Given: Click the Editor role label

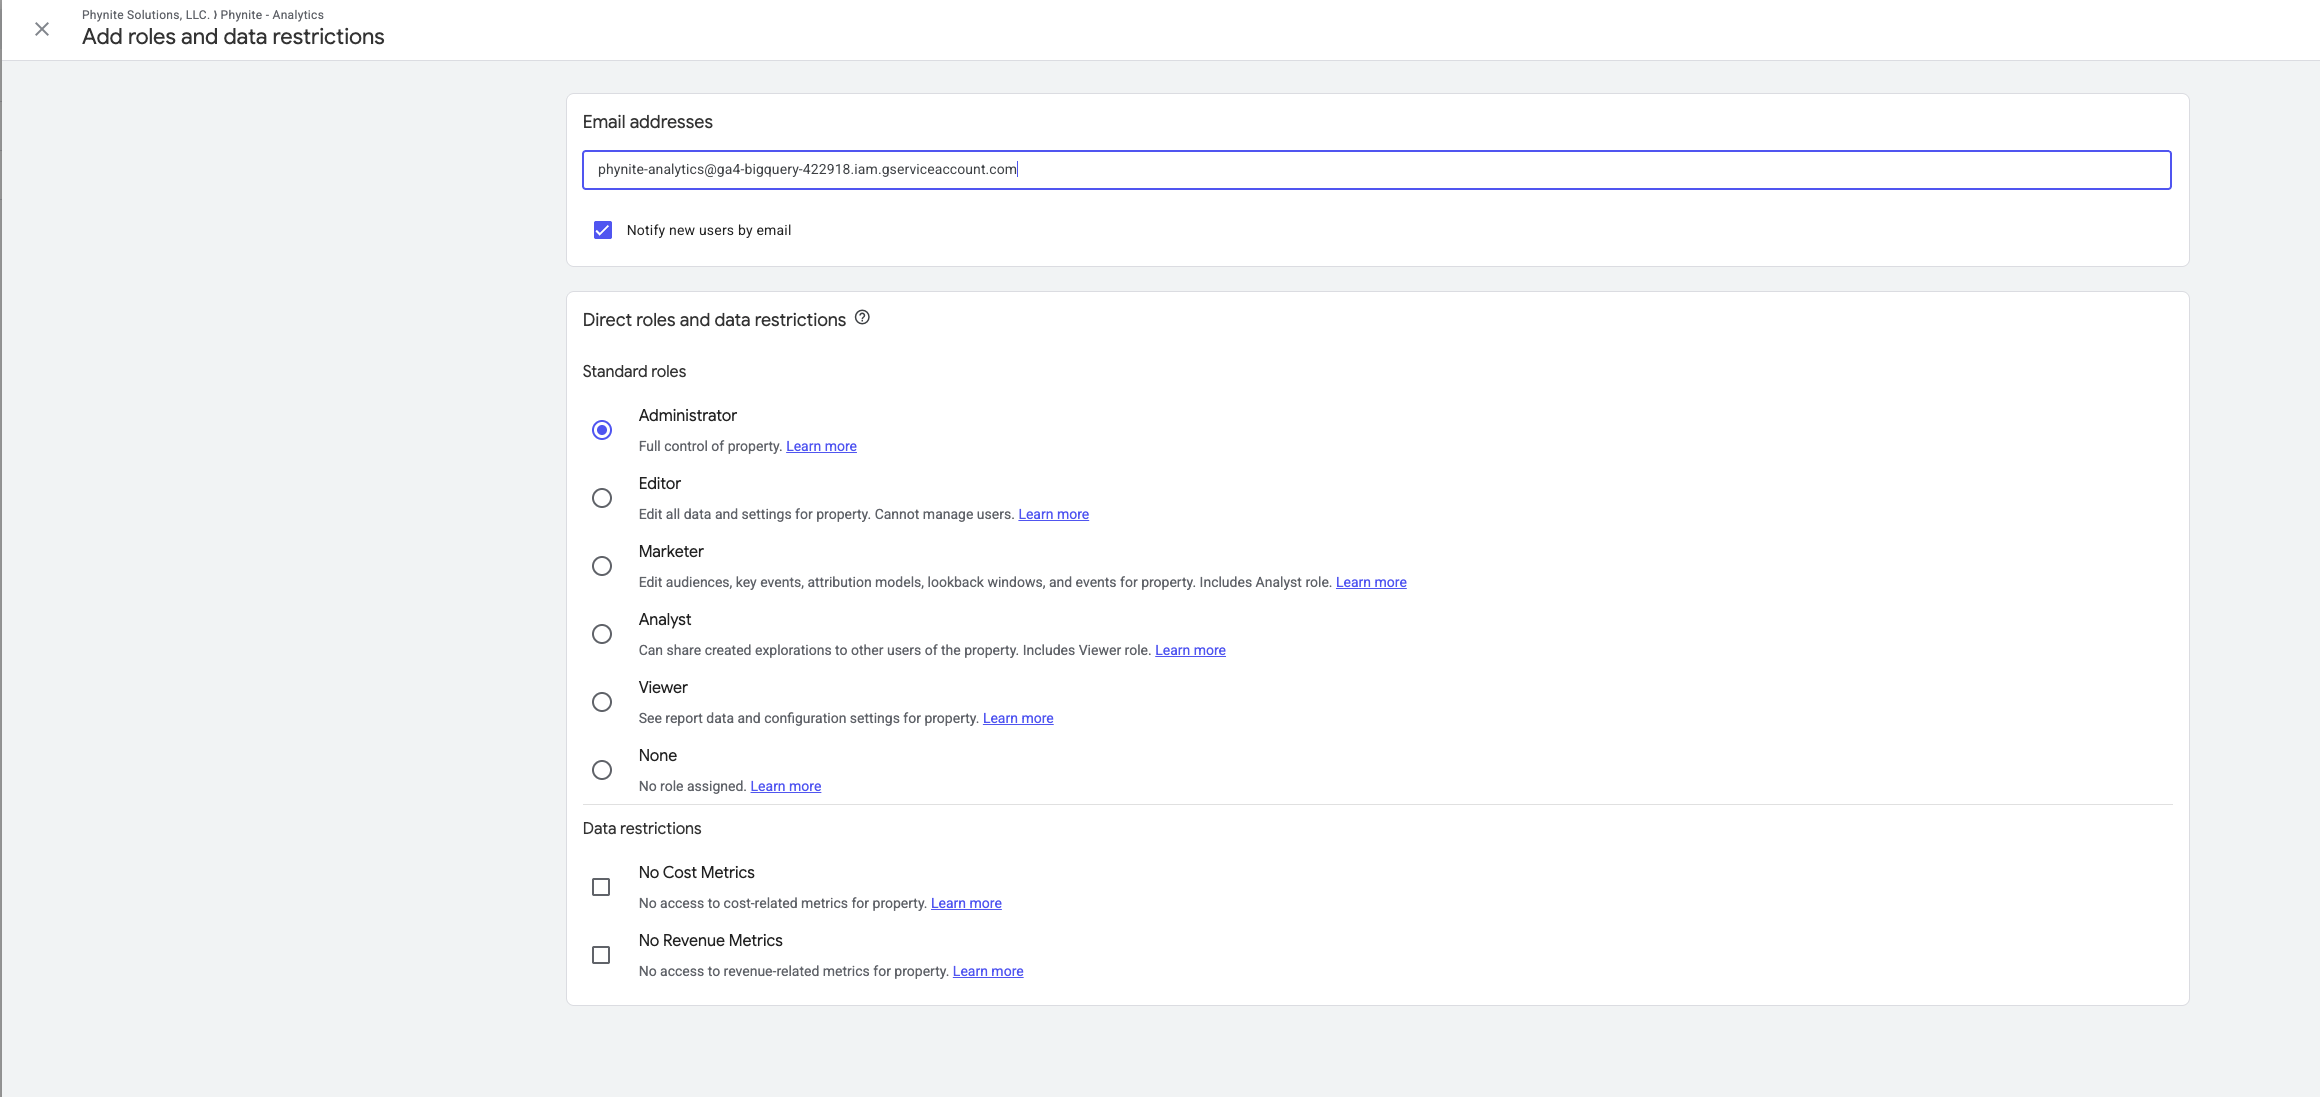Looking at the screenshot, I should [x=660, y=483].
